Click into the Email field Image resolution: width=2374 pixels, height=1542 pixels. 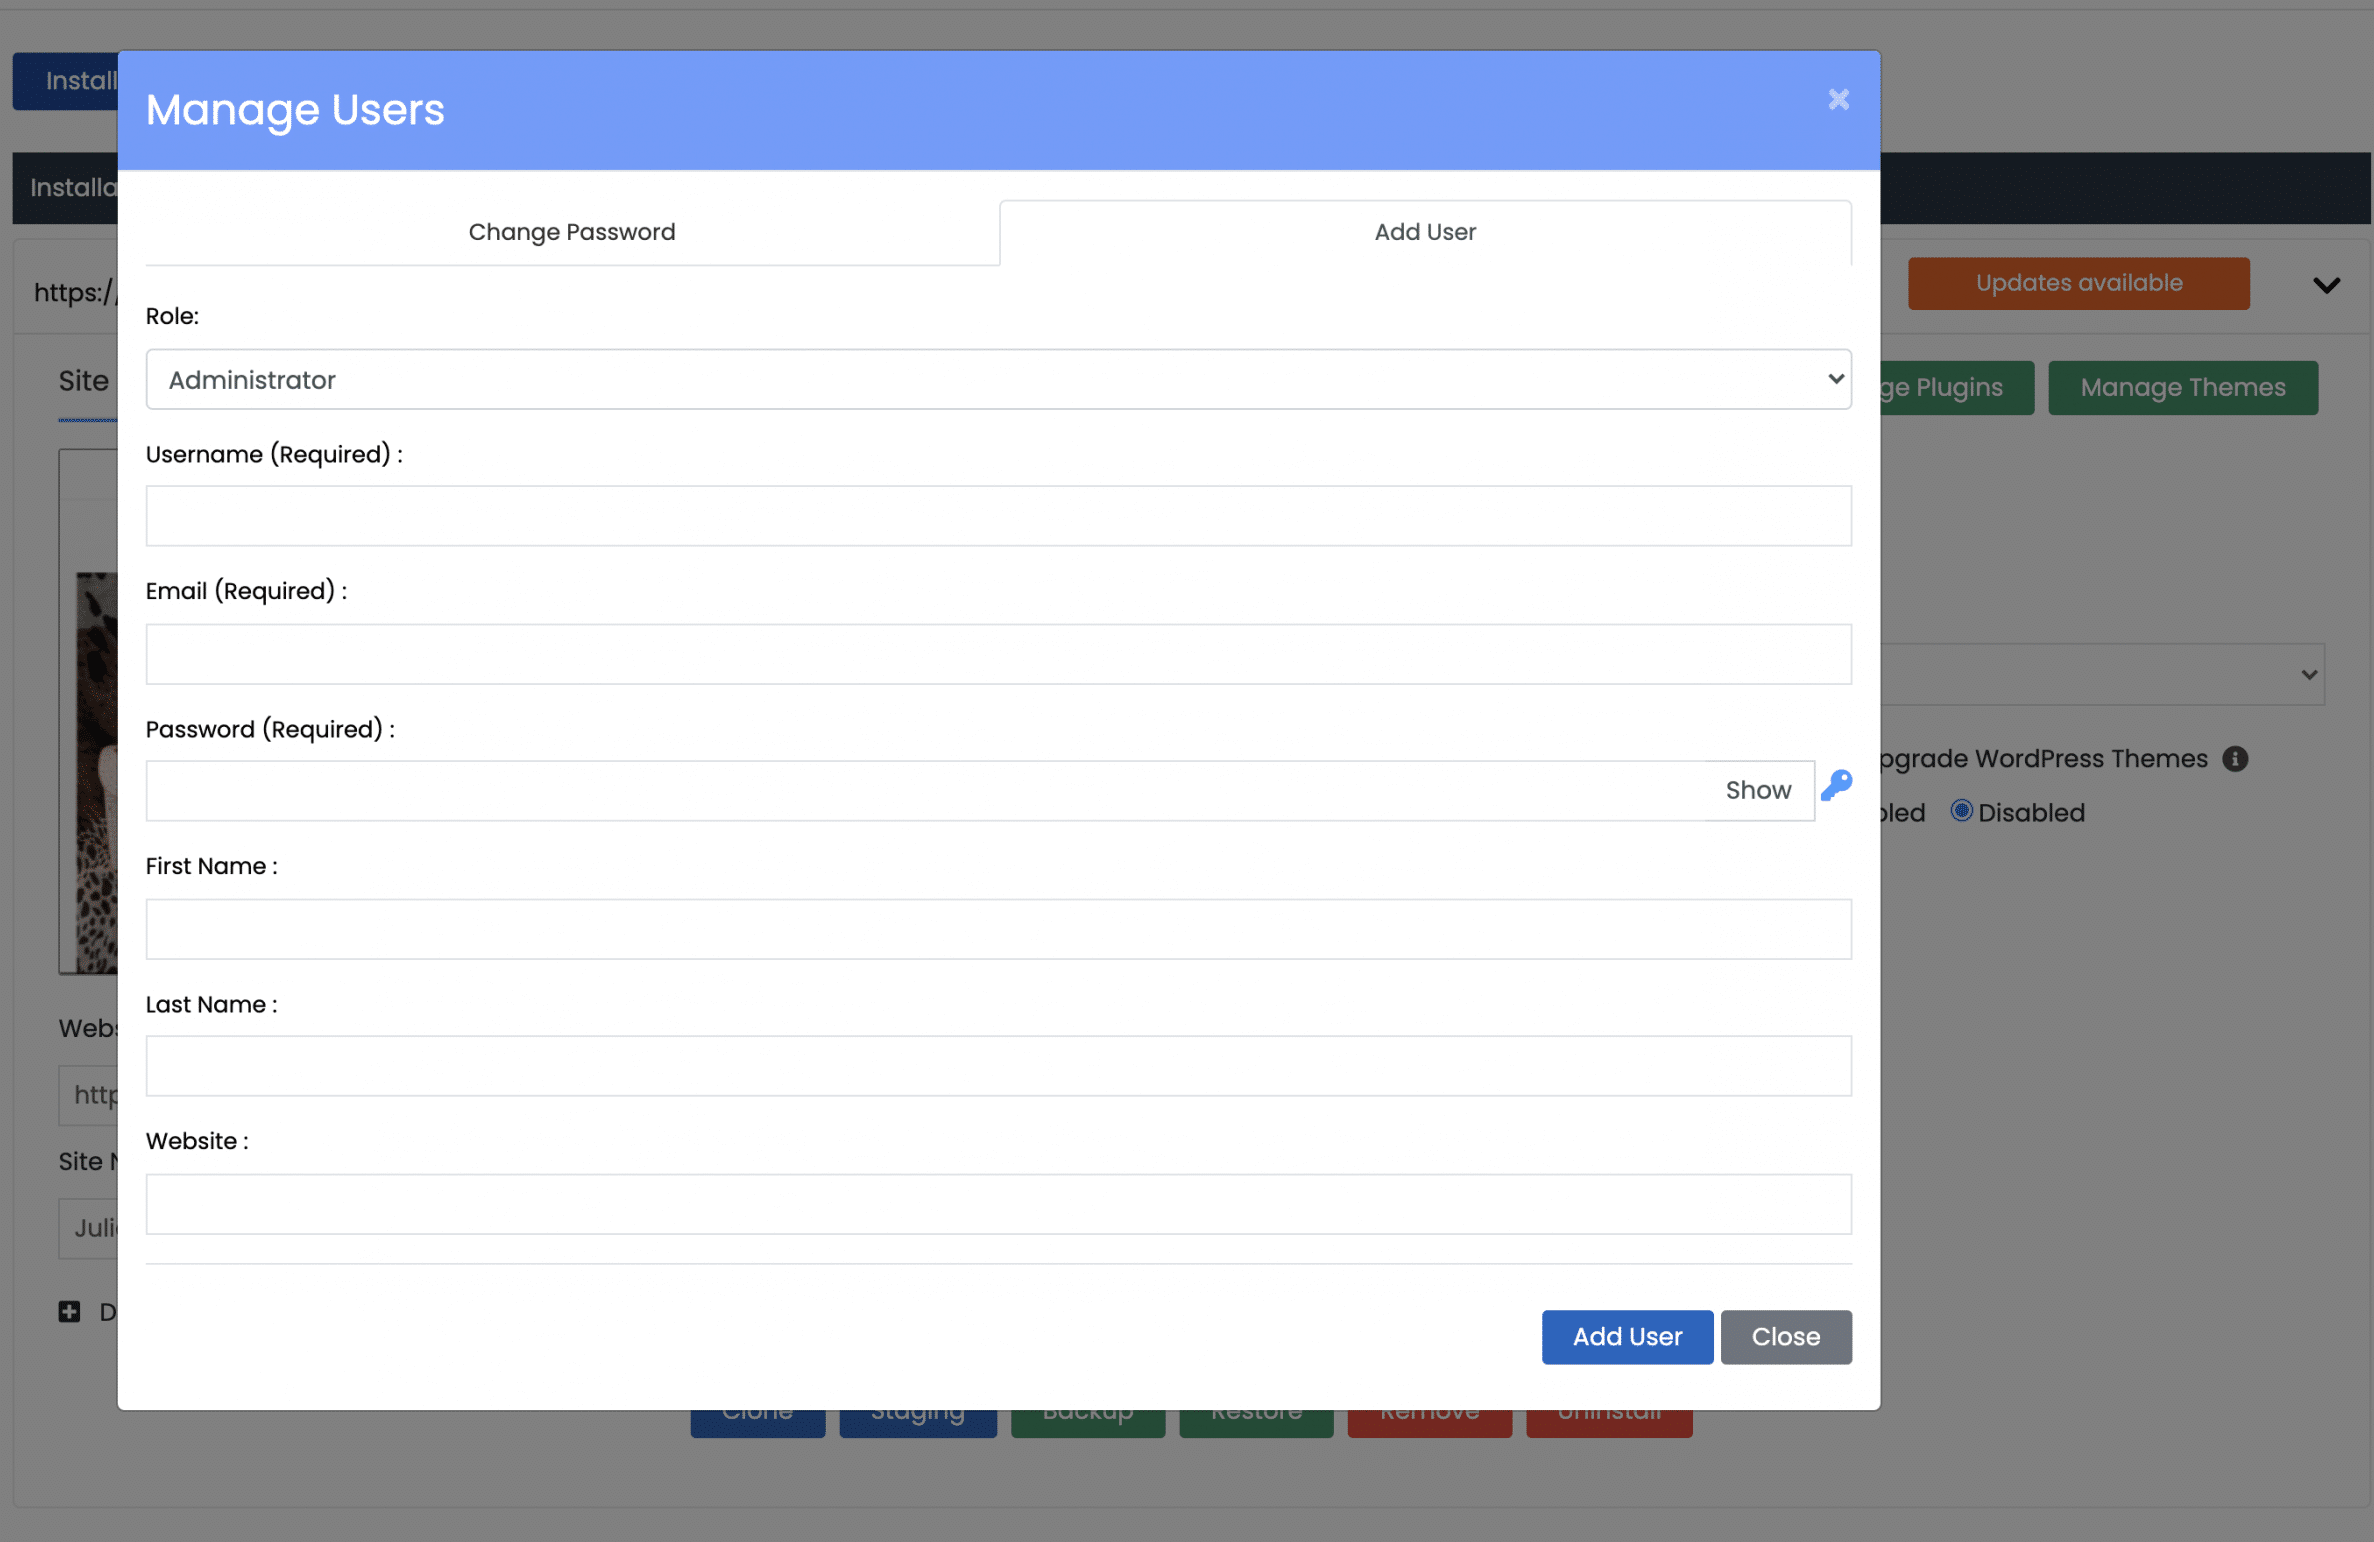pyautogui.click(x=998, y=654)
